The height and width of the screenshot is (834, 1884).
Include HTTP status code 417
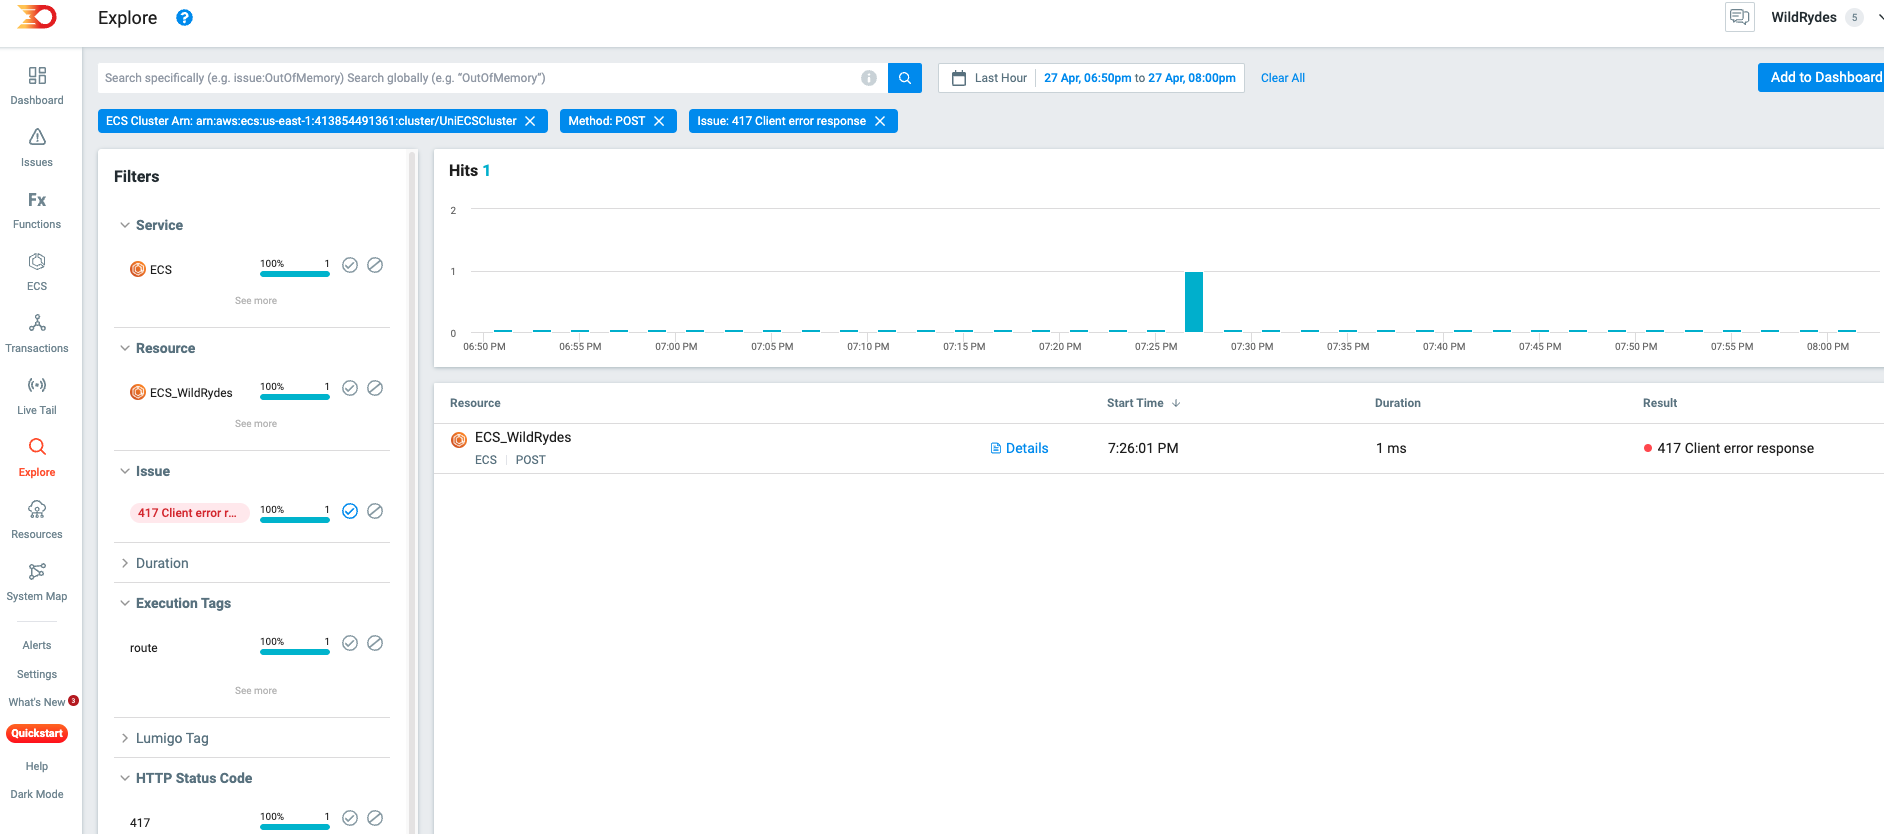(x=350, y=818)
